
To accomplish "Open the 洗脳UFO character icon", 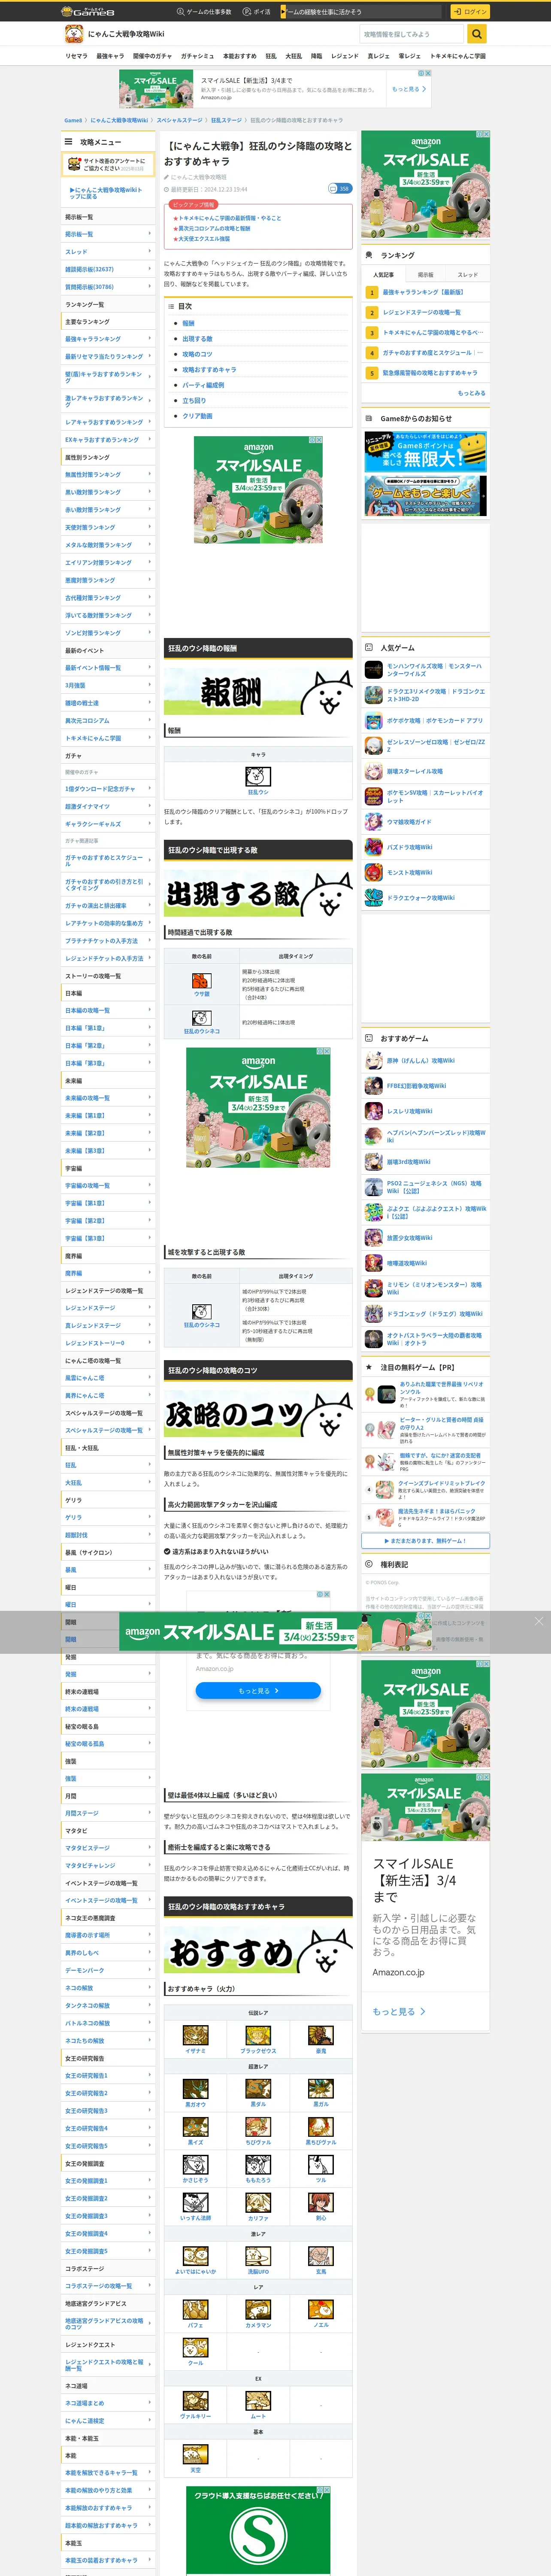I will (x=258, y=2256).
